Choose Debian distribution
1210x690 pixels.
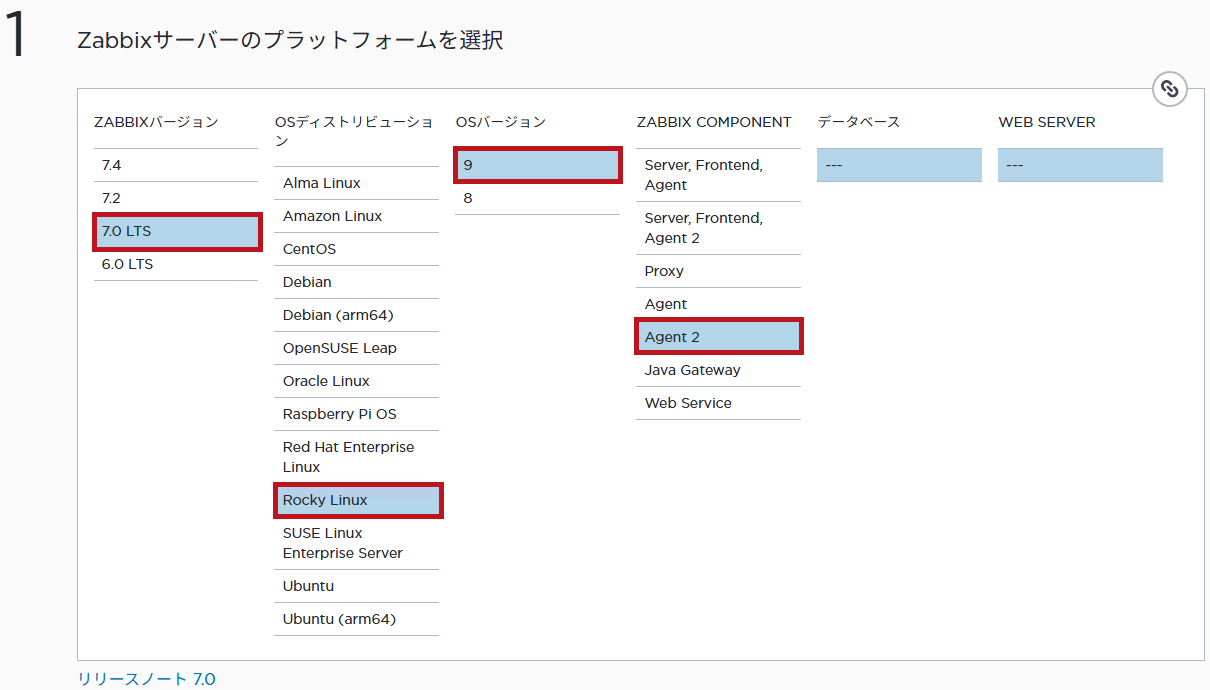357,282
